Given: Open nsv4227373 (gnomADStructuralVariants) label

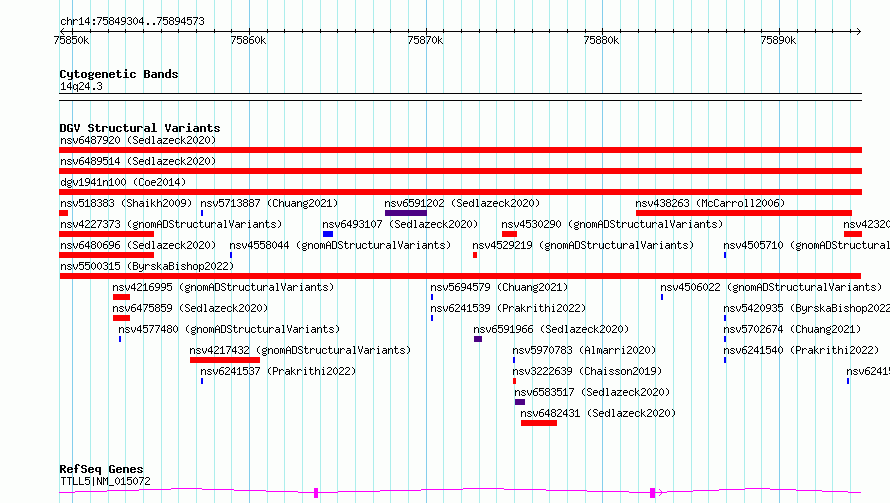Looking at the screenshot, I should click(171, 224).
